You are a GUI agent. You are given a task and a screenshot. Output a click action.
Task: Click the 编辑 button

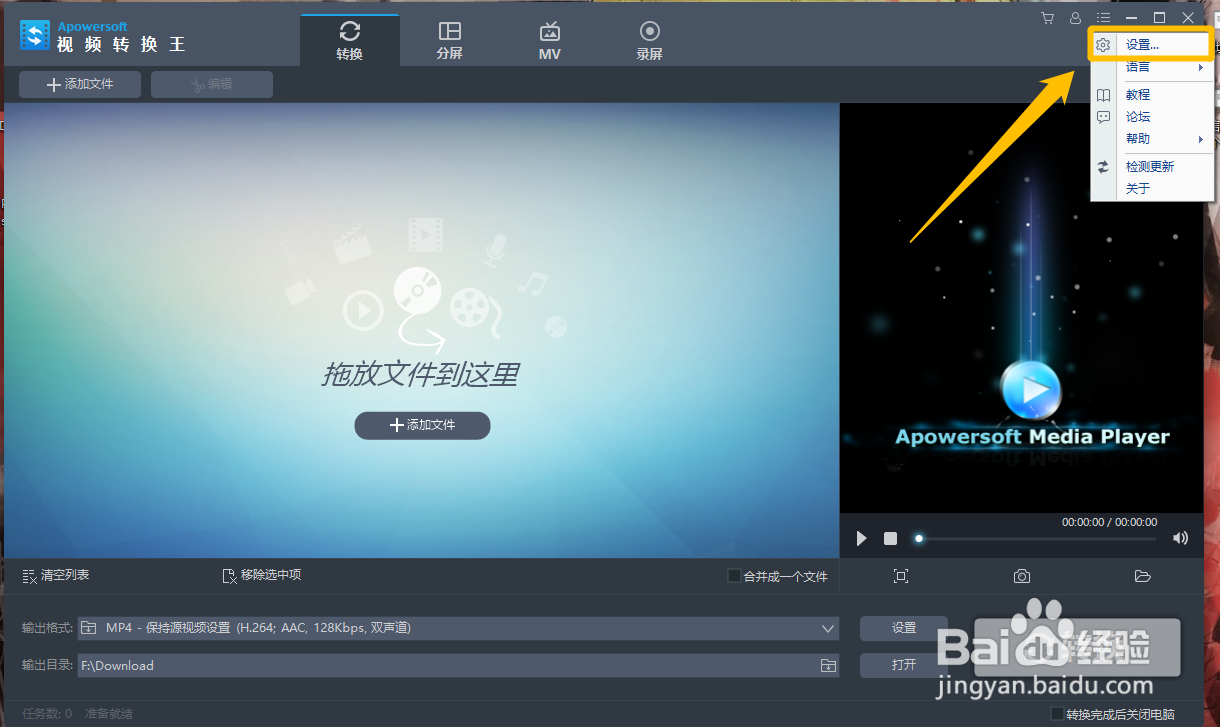212,85
